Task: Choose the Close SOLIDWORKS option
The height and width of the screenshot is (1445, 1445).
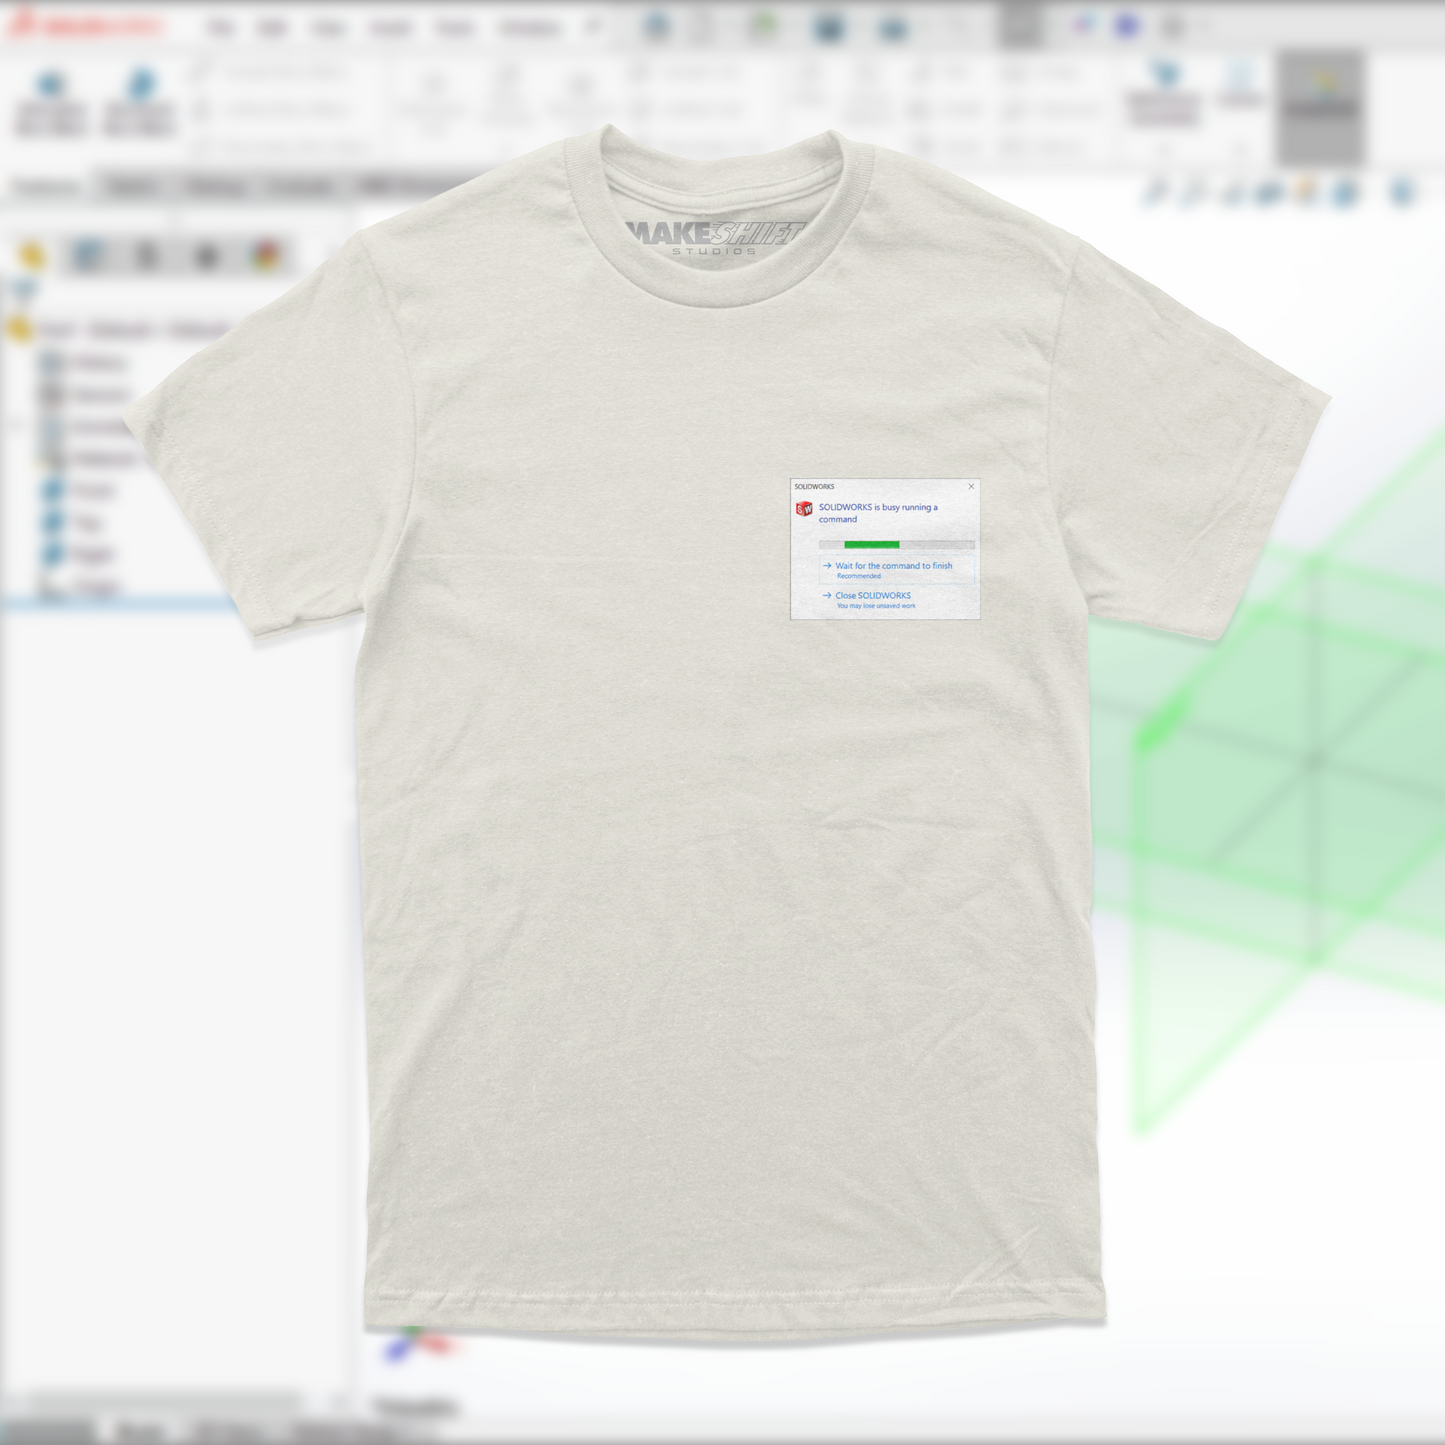Action: click(874, 595)
